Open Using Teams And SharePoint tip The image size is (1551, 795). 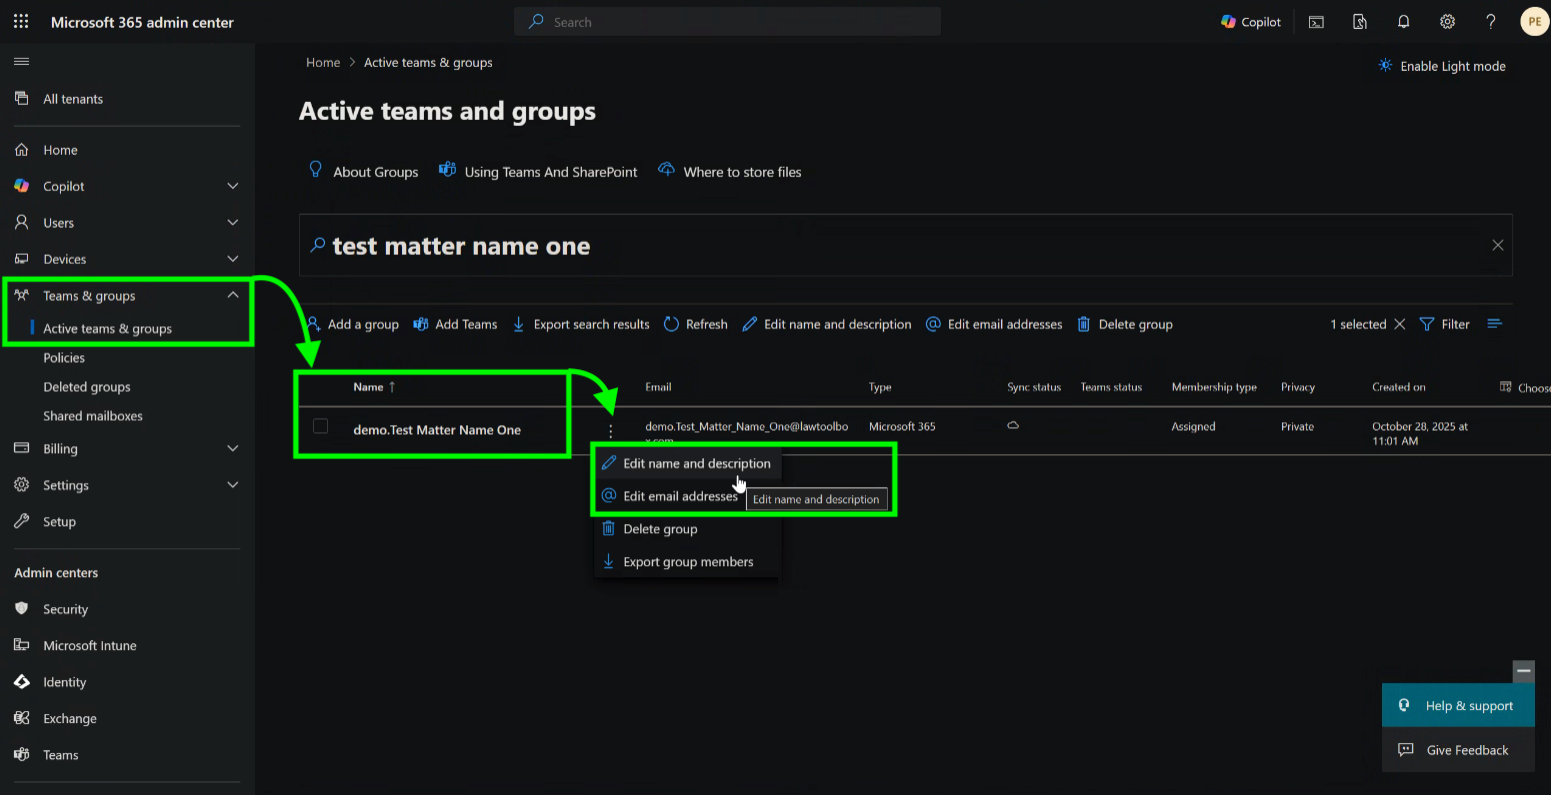pos(538,171)
